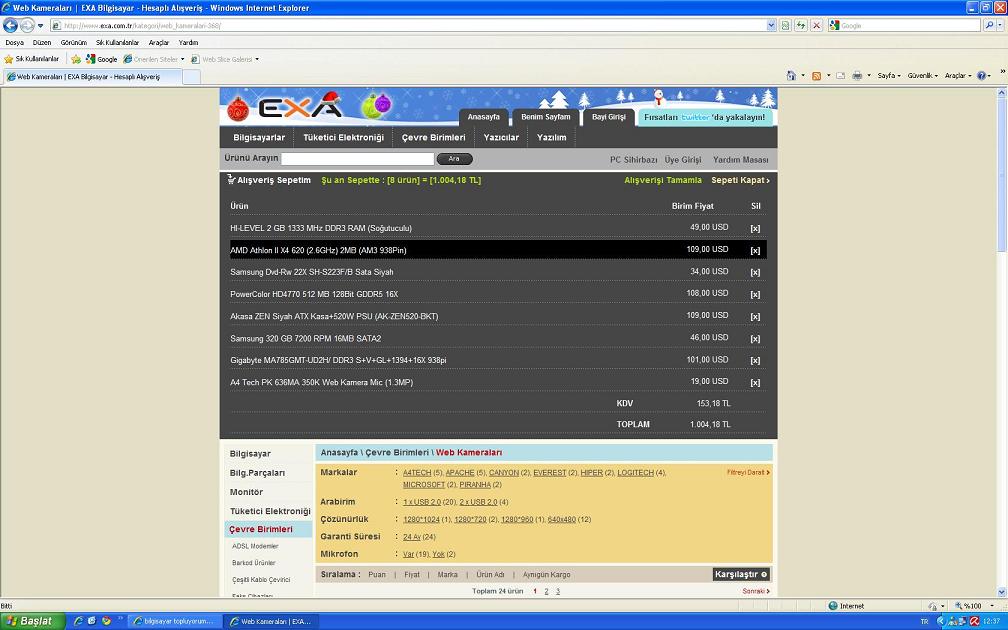Open the Bilgisayarlar navigation menu
The height and width of the screenshot is (630, 1008).
coord(259,138)
